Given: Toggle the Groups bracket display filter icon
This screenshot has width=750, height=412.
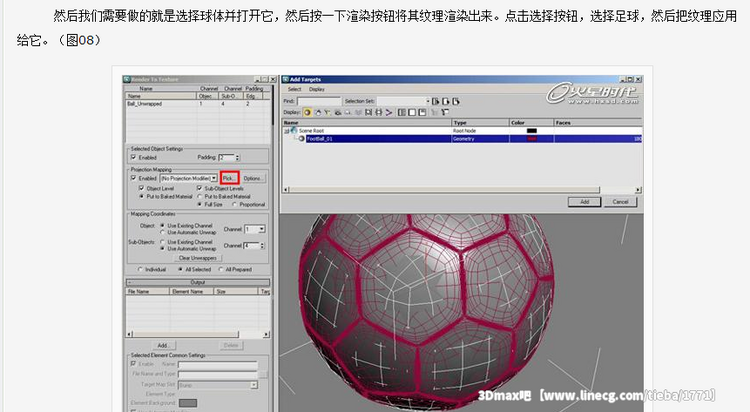Looking at the screenshot, I should click(368, 112).
